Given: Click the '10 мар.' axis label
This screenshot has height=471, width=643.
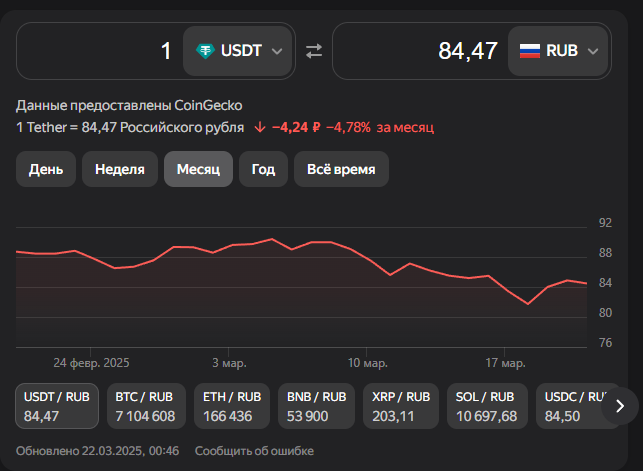Looking at the screenshot, I should 367,363.
